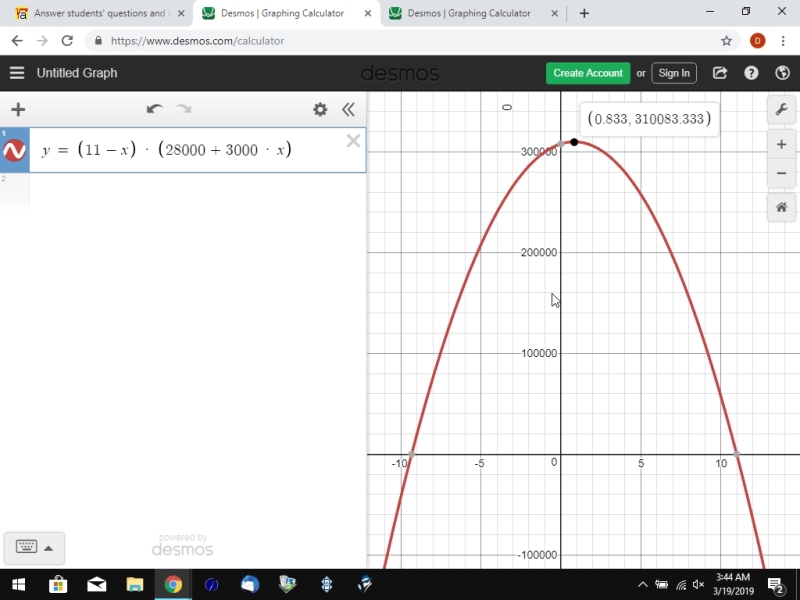
Task: Click the Sign In button
Action: [x=674, y=73]
